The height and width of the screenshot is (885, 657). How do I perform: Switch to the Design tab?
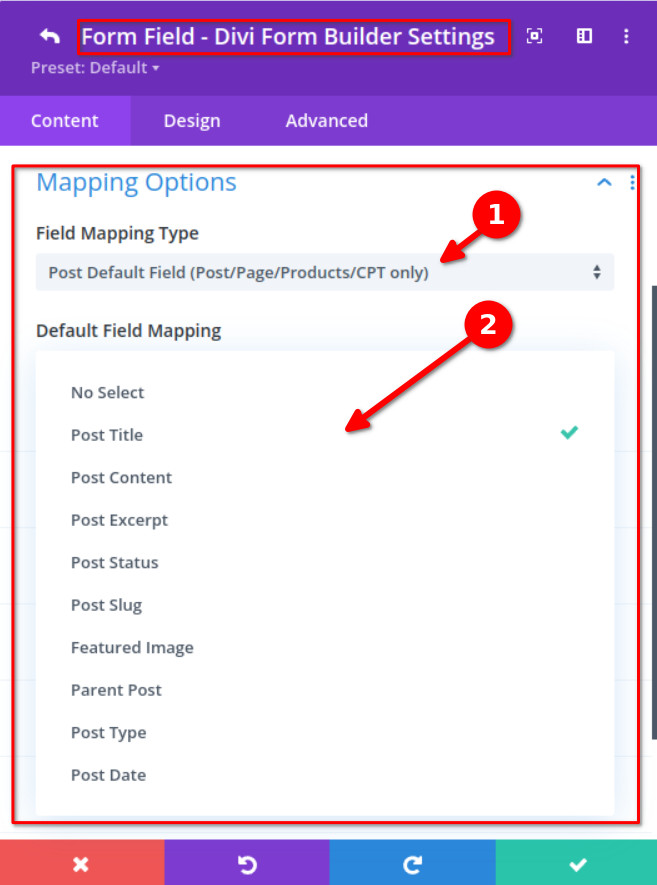coord(192,120)
